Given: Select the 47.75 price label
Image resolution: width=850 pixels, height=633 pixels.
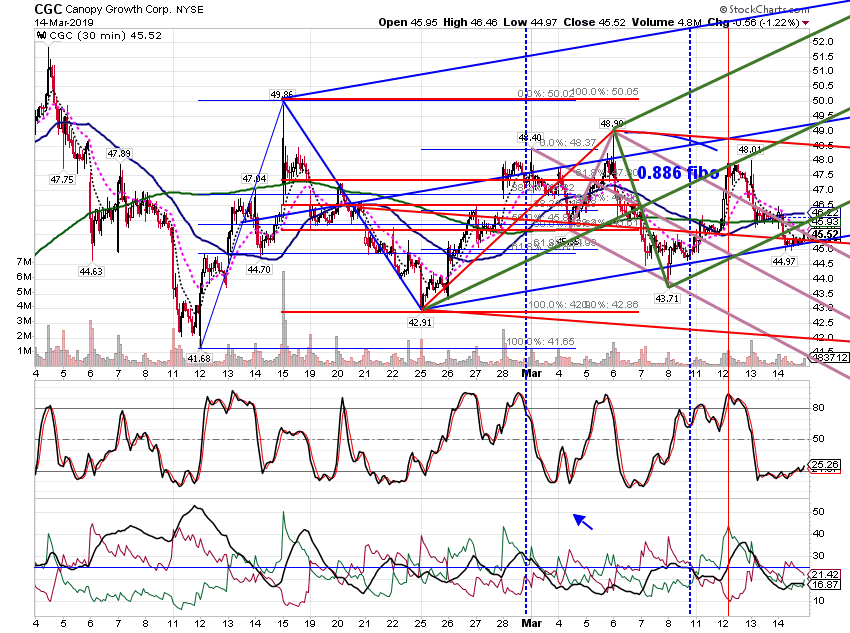Looking at the screenshot, I should tap(62, 179).
